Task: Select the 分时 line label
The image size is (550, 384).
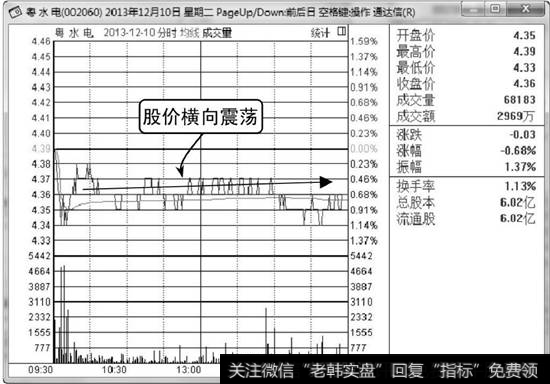Action: tap(167, 33)
